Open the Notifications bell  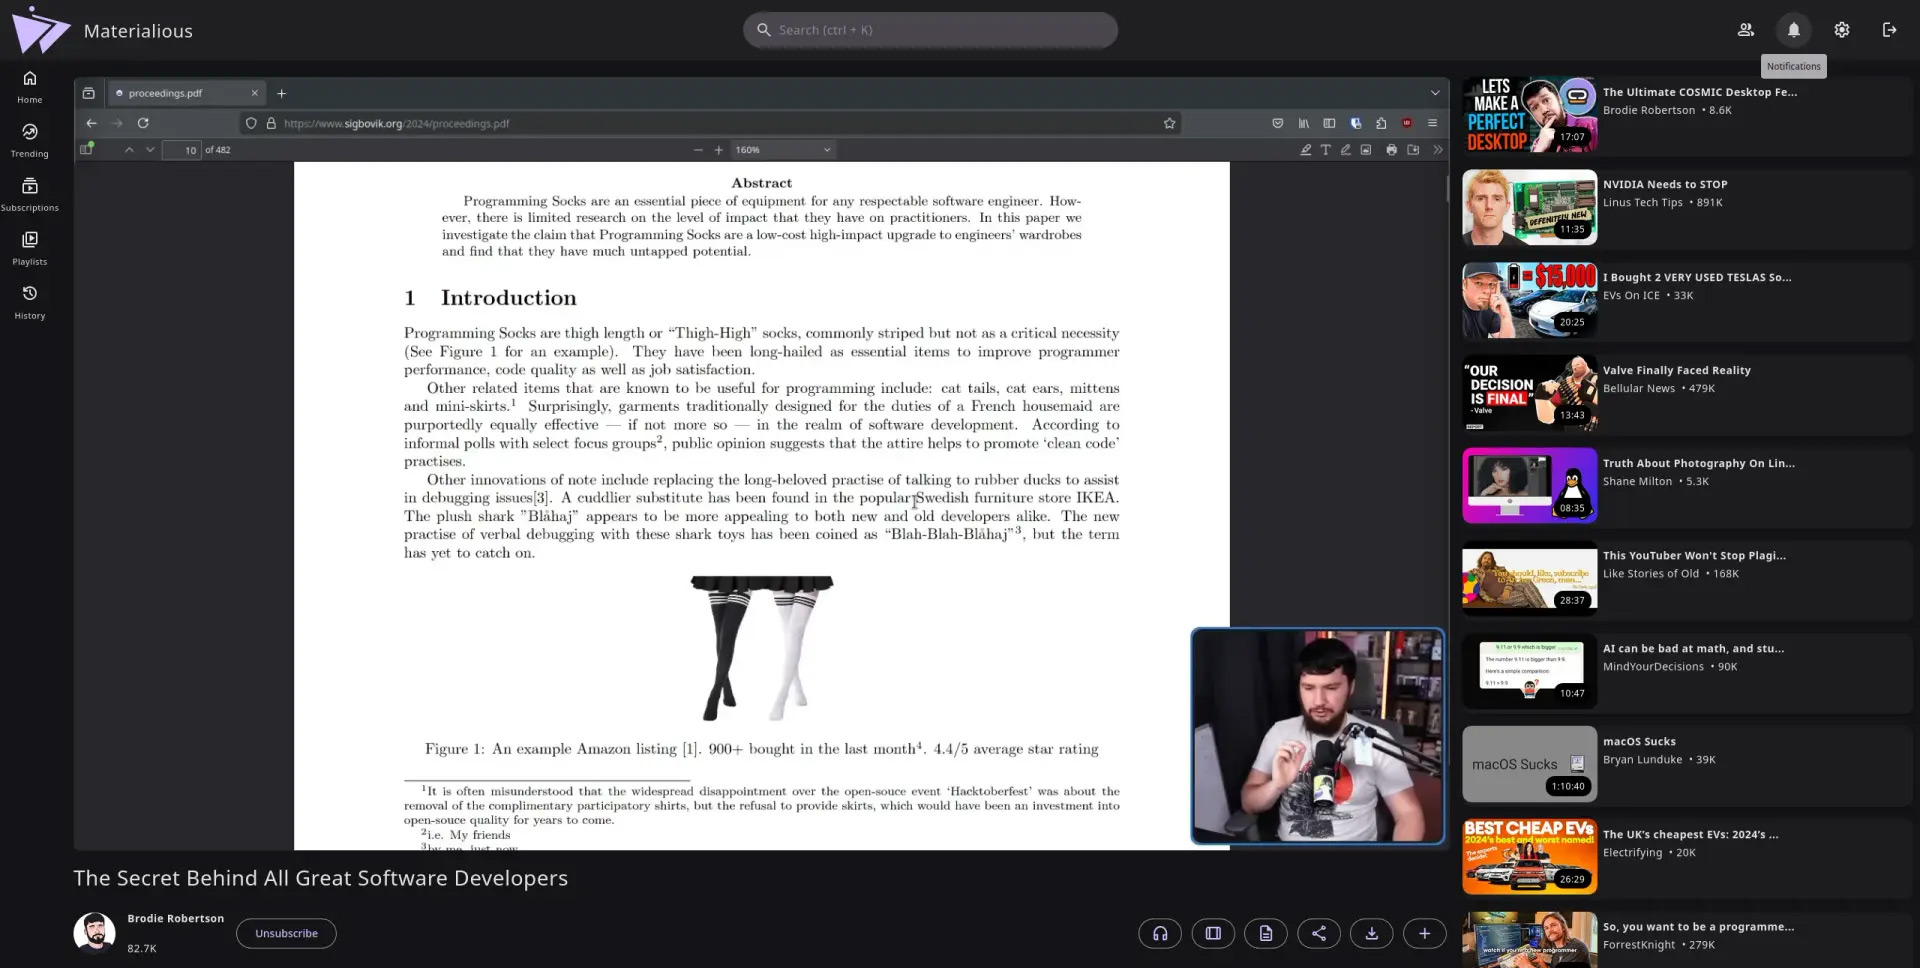(1793, 30)
